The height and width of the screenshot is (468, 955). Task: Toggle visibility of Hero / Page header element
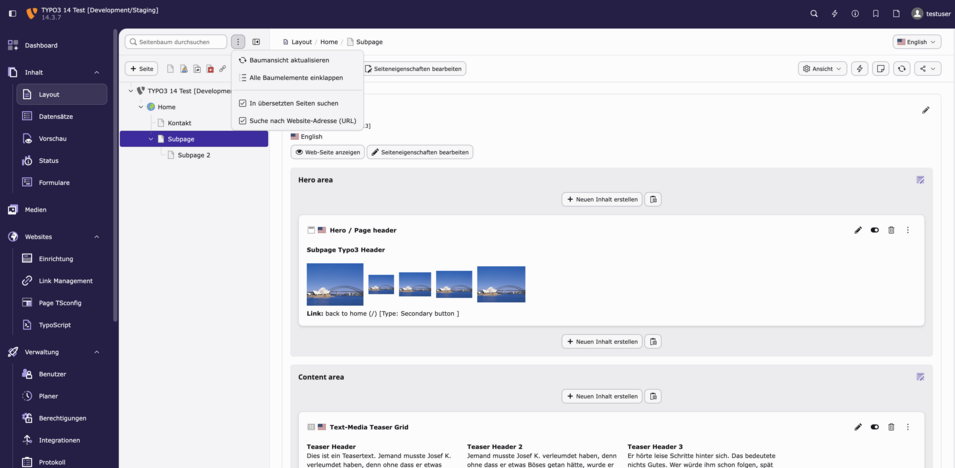(x=875, y=230)
